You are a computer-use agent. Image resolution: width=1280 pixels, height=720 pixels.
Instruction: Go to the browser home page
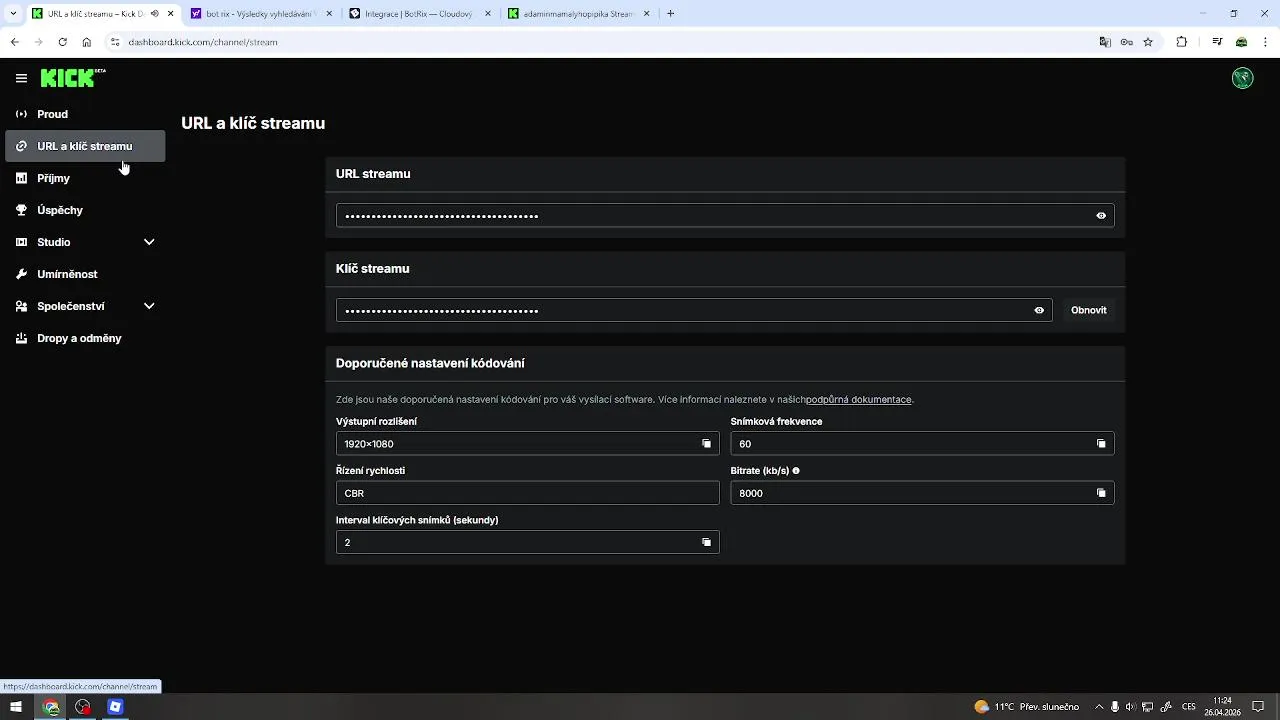coord(86,42)
